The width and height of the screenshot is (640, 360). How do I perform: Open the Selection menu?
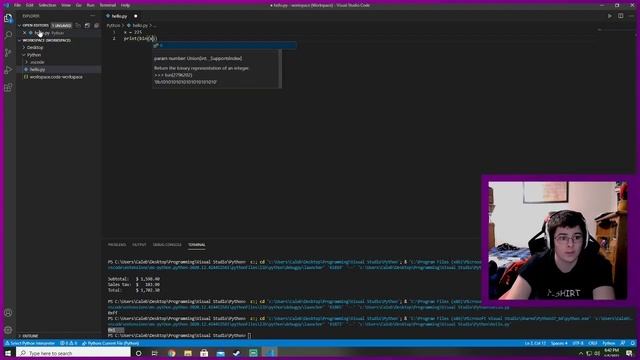click(47, 5)
